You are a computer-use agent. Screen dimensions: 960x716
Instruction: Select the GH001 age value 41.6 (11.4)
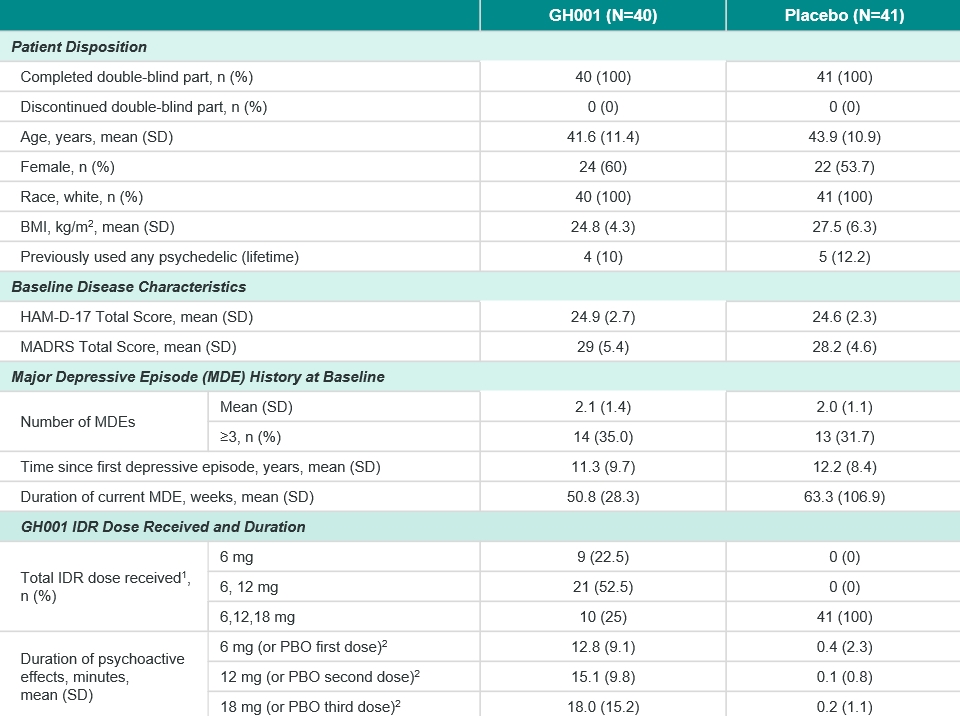click(602, 137)
